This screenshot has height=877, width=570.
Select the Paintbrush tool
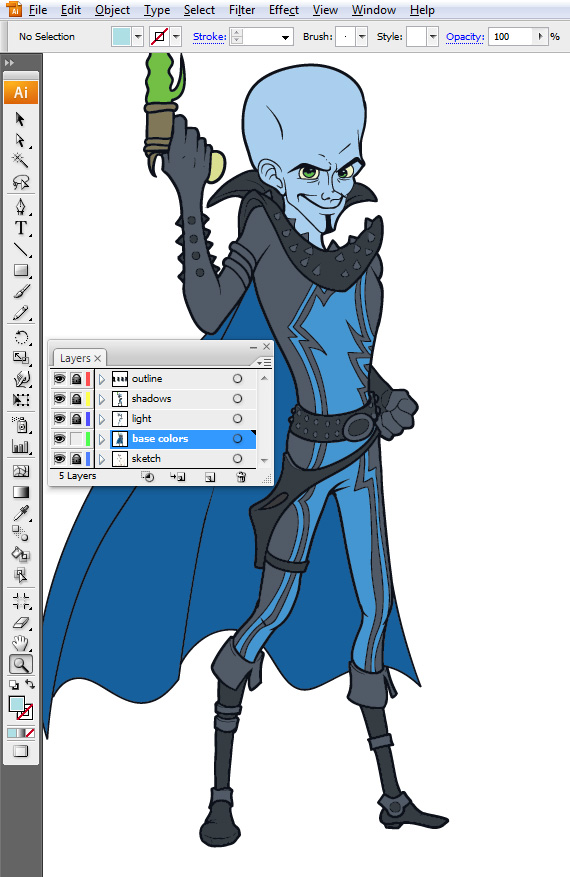coord(21,292)
